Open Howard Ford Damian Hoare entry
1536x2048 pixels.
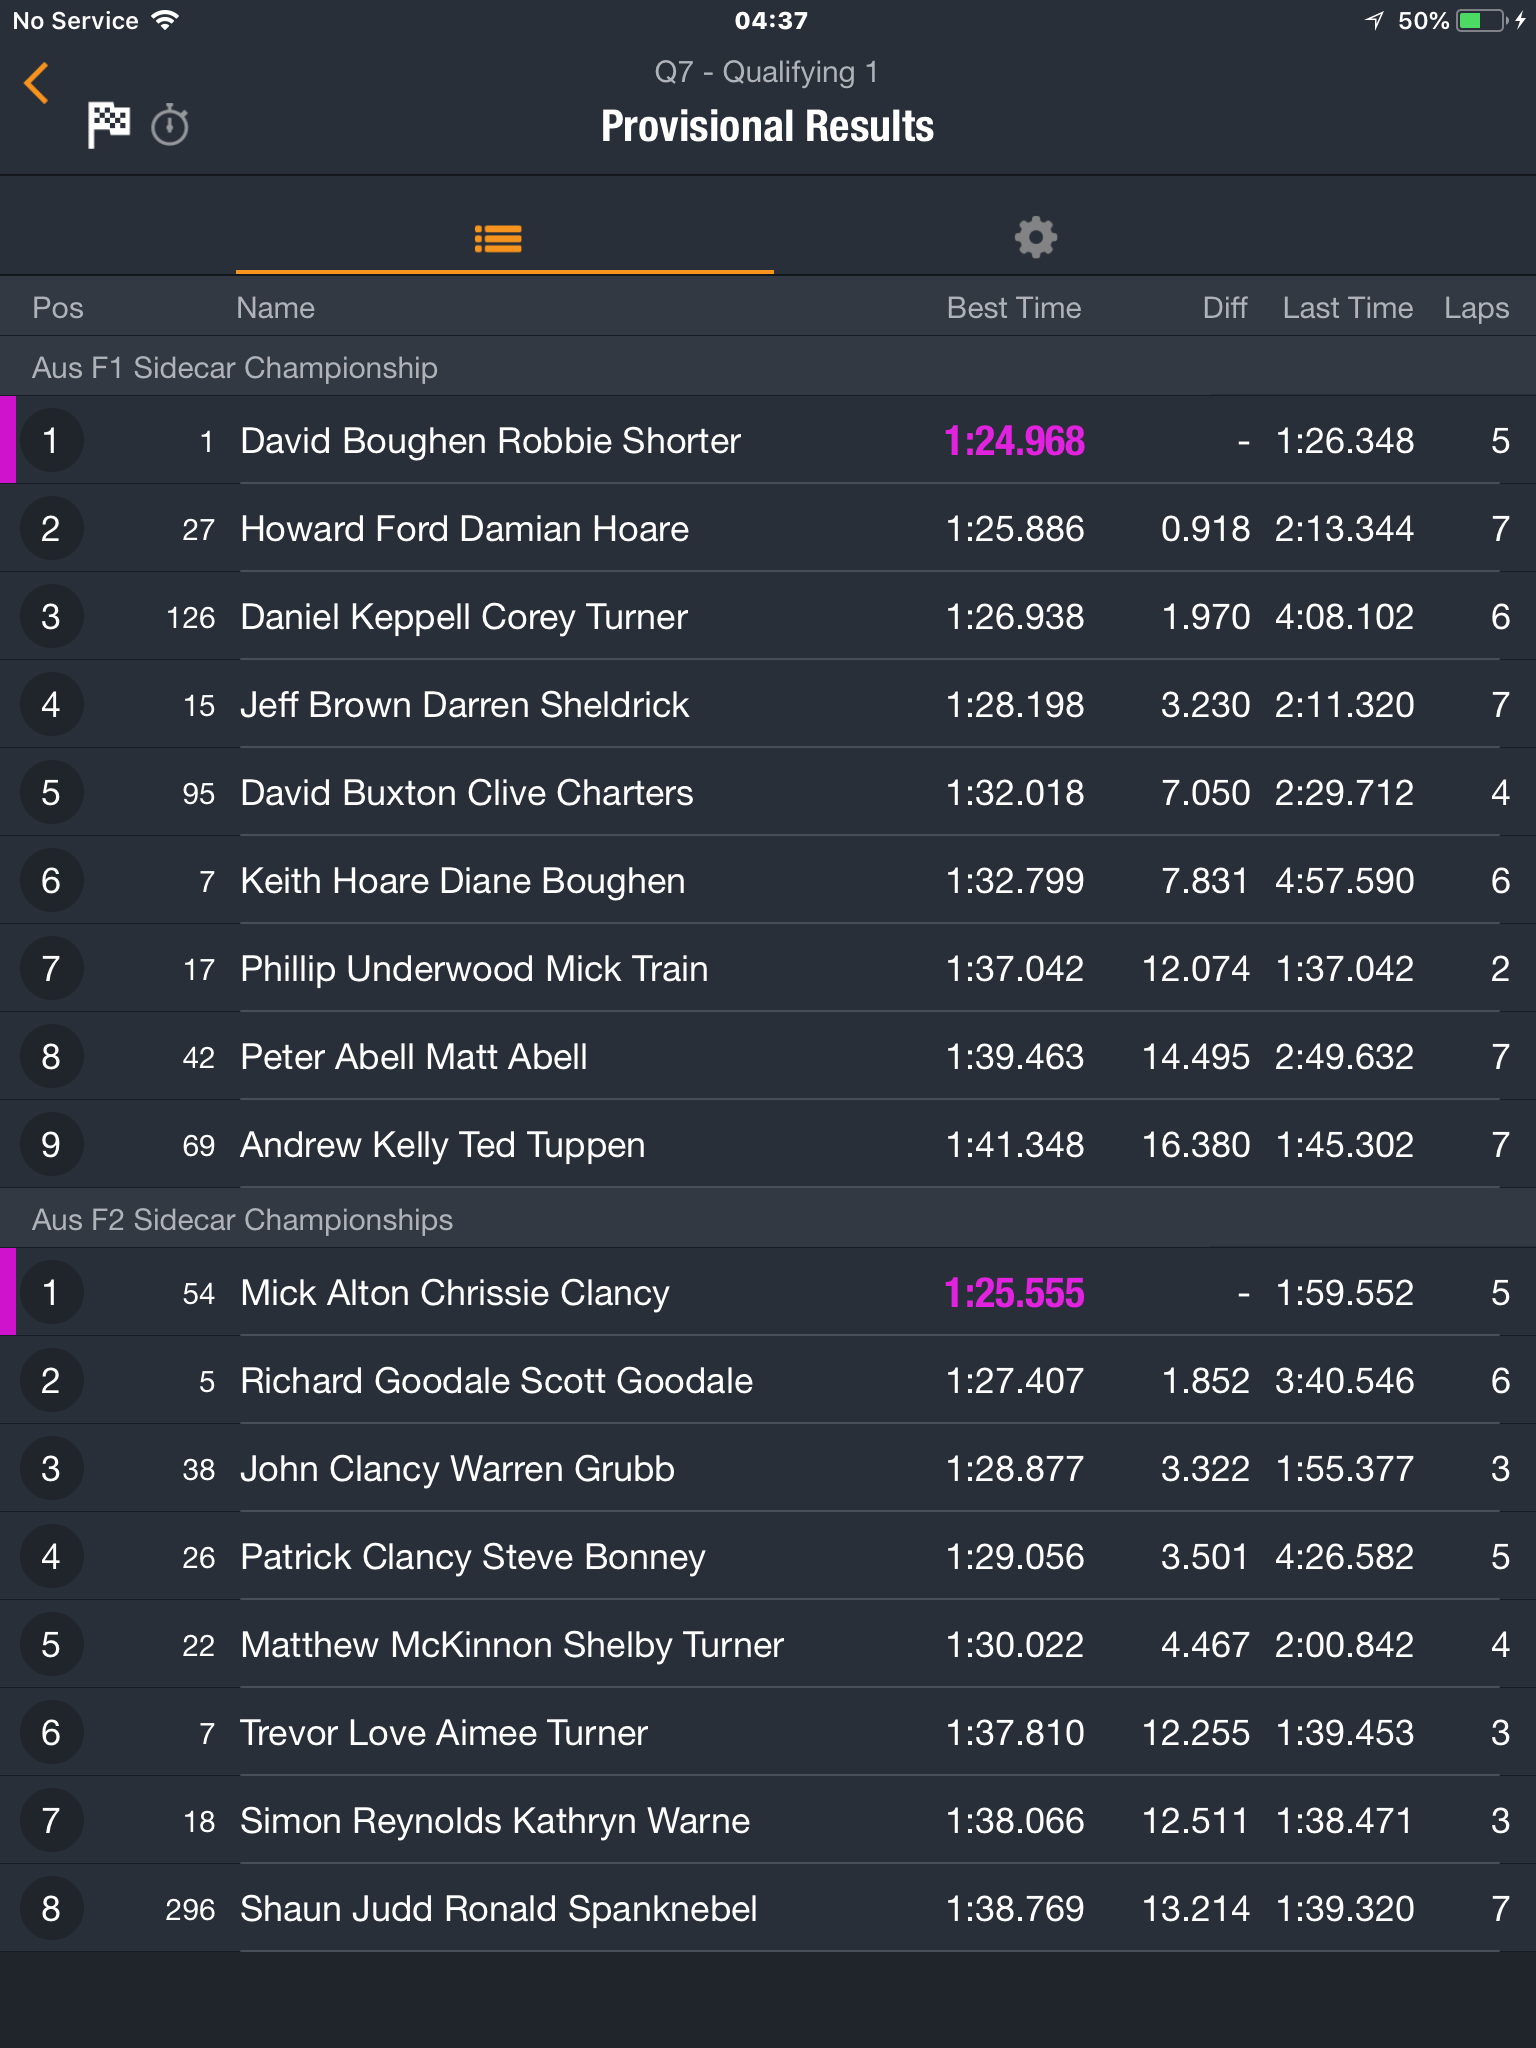click(768, 529)
